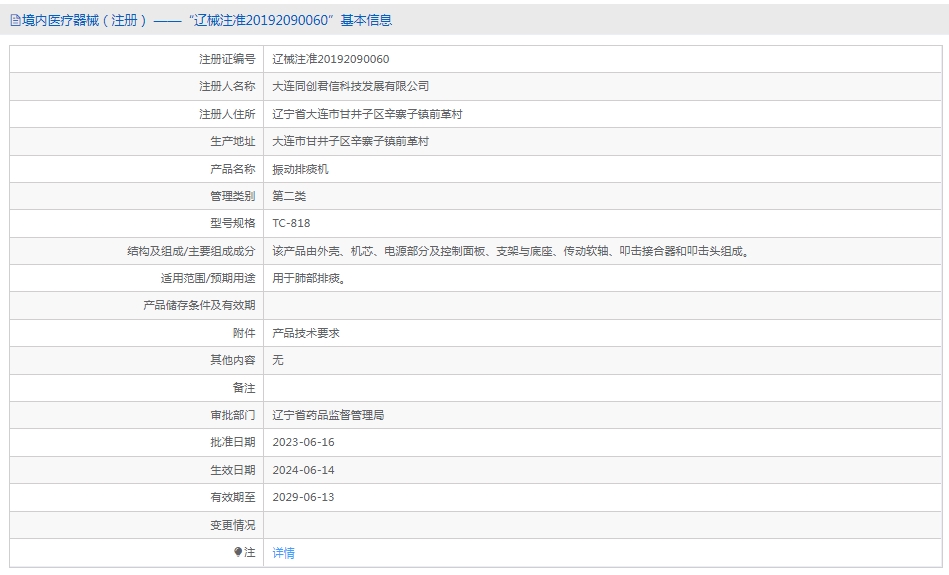The image size is (949, 575).
Task: Click 产品技术要求 attachment text
Action: click(306, 333)
